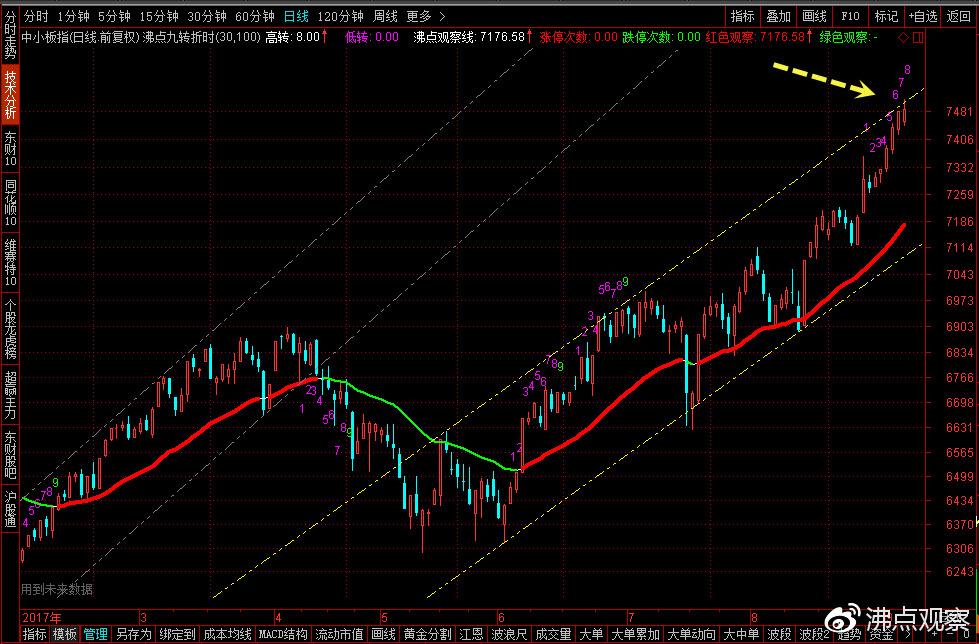Open the 分时走势 side tab

pyautogui.click(x=10, y=34)
